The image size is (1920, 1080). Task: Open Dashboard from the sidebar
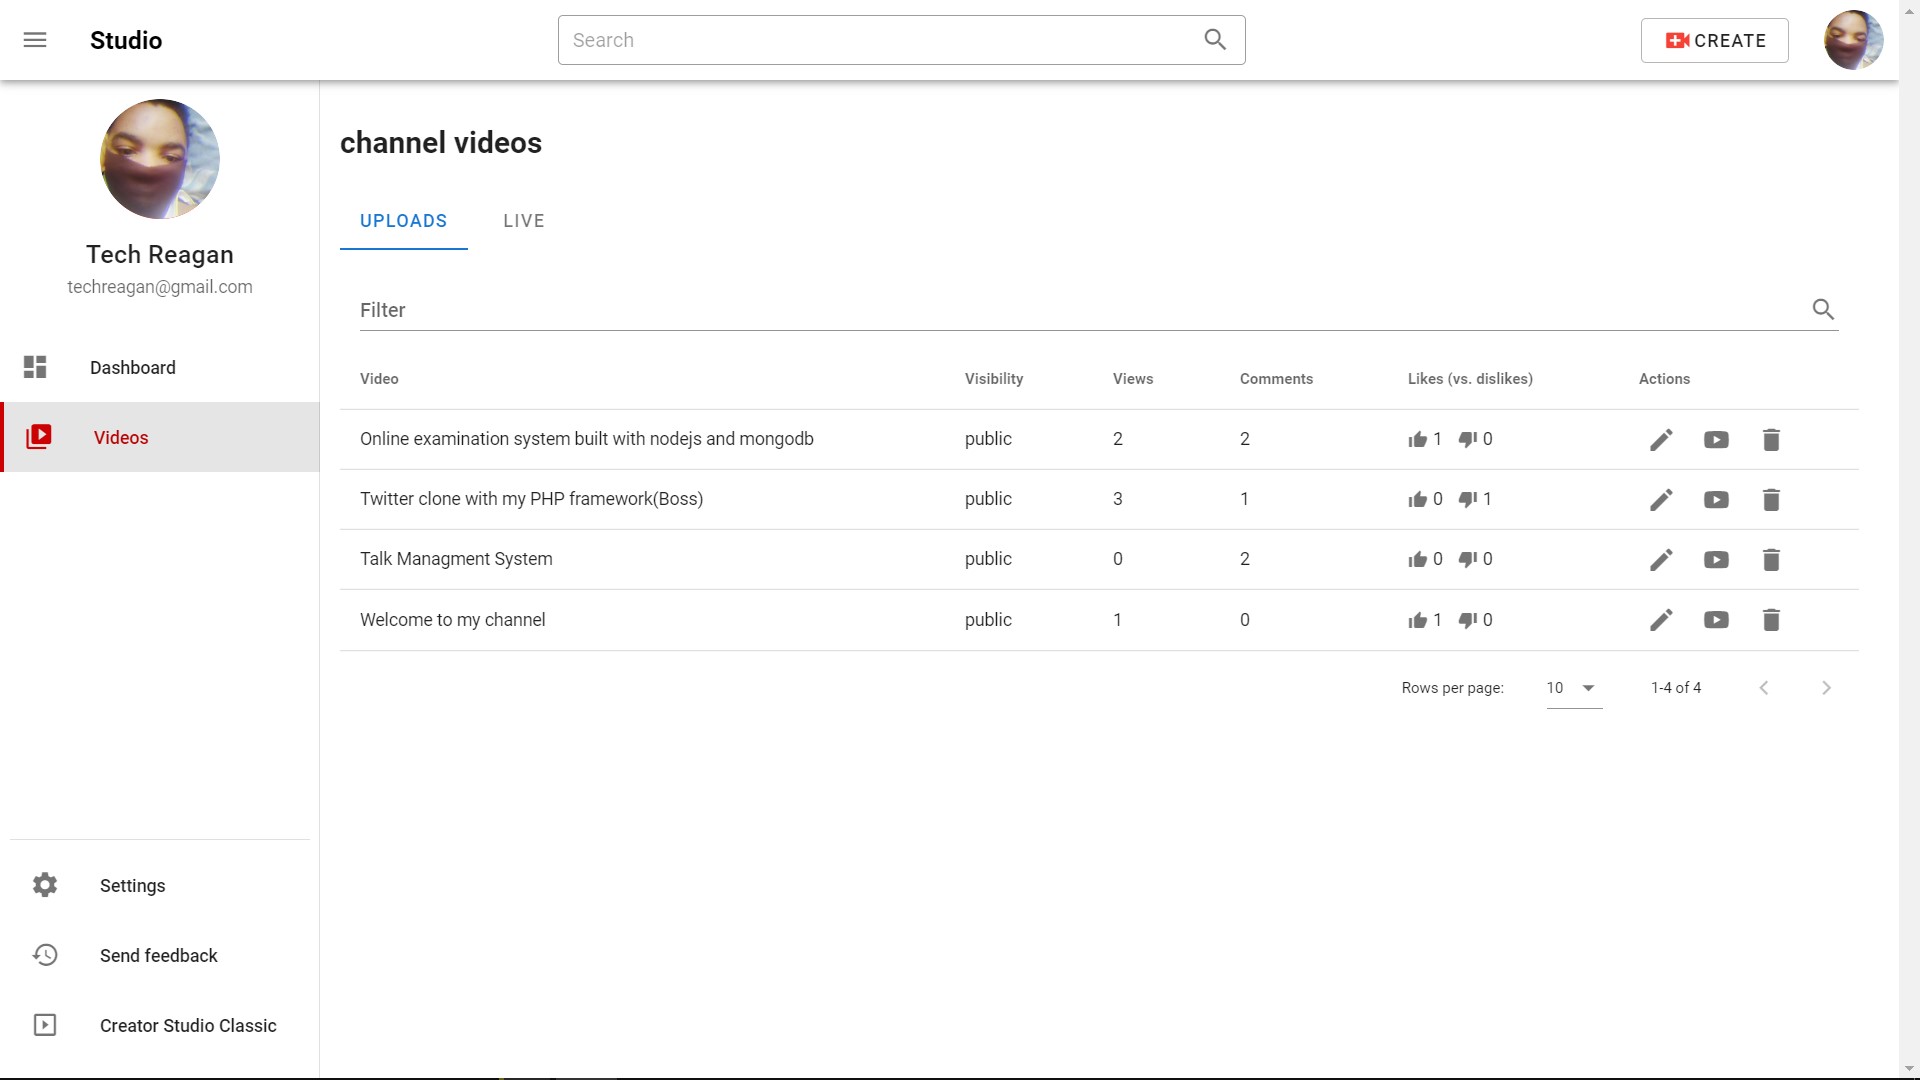132,368
